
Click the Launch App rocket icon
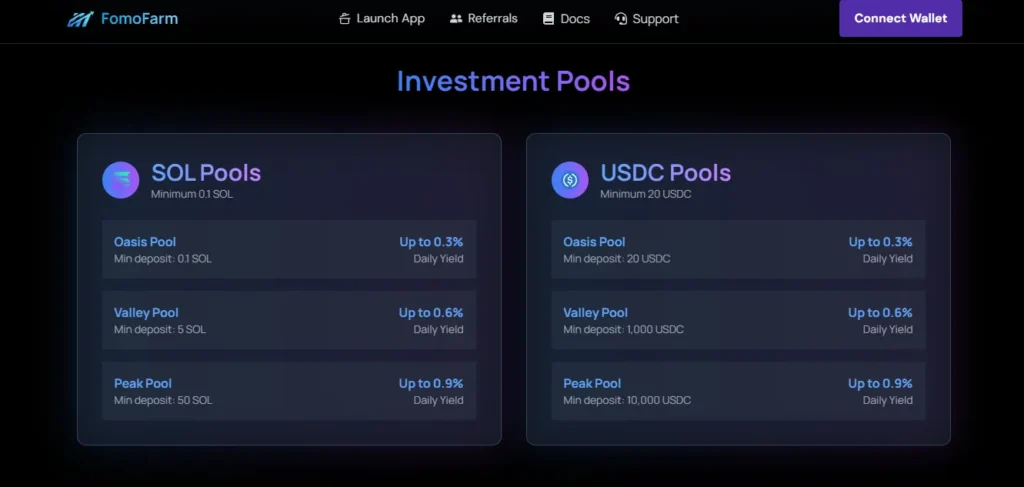344,19
